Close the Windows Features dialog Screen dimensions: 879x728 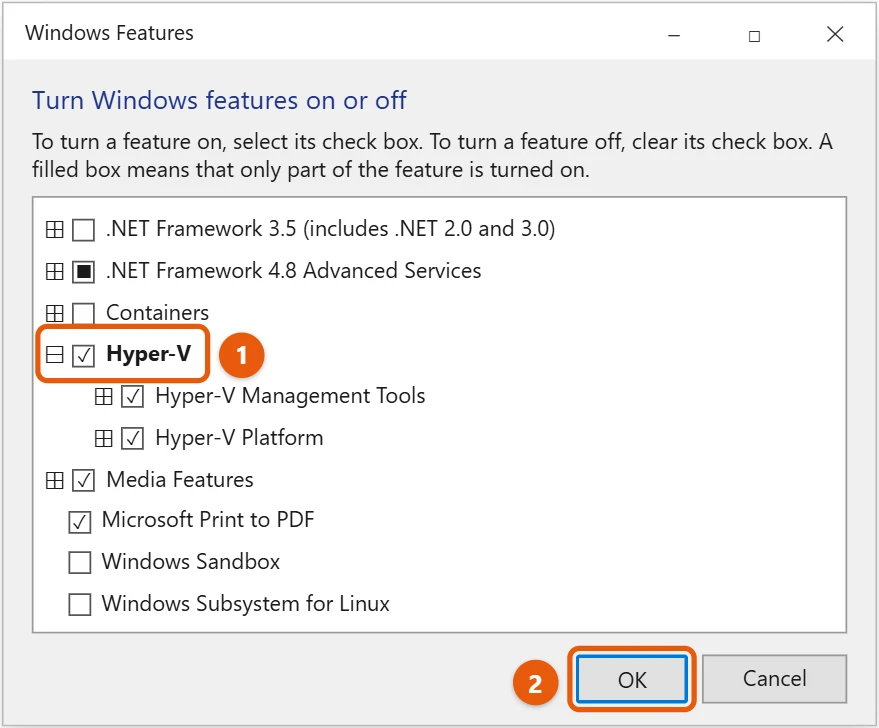coord(835,35)
